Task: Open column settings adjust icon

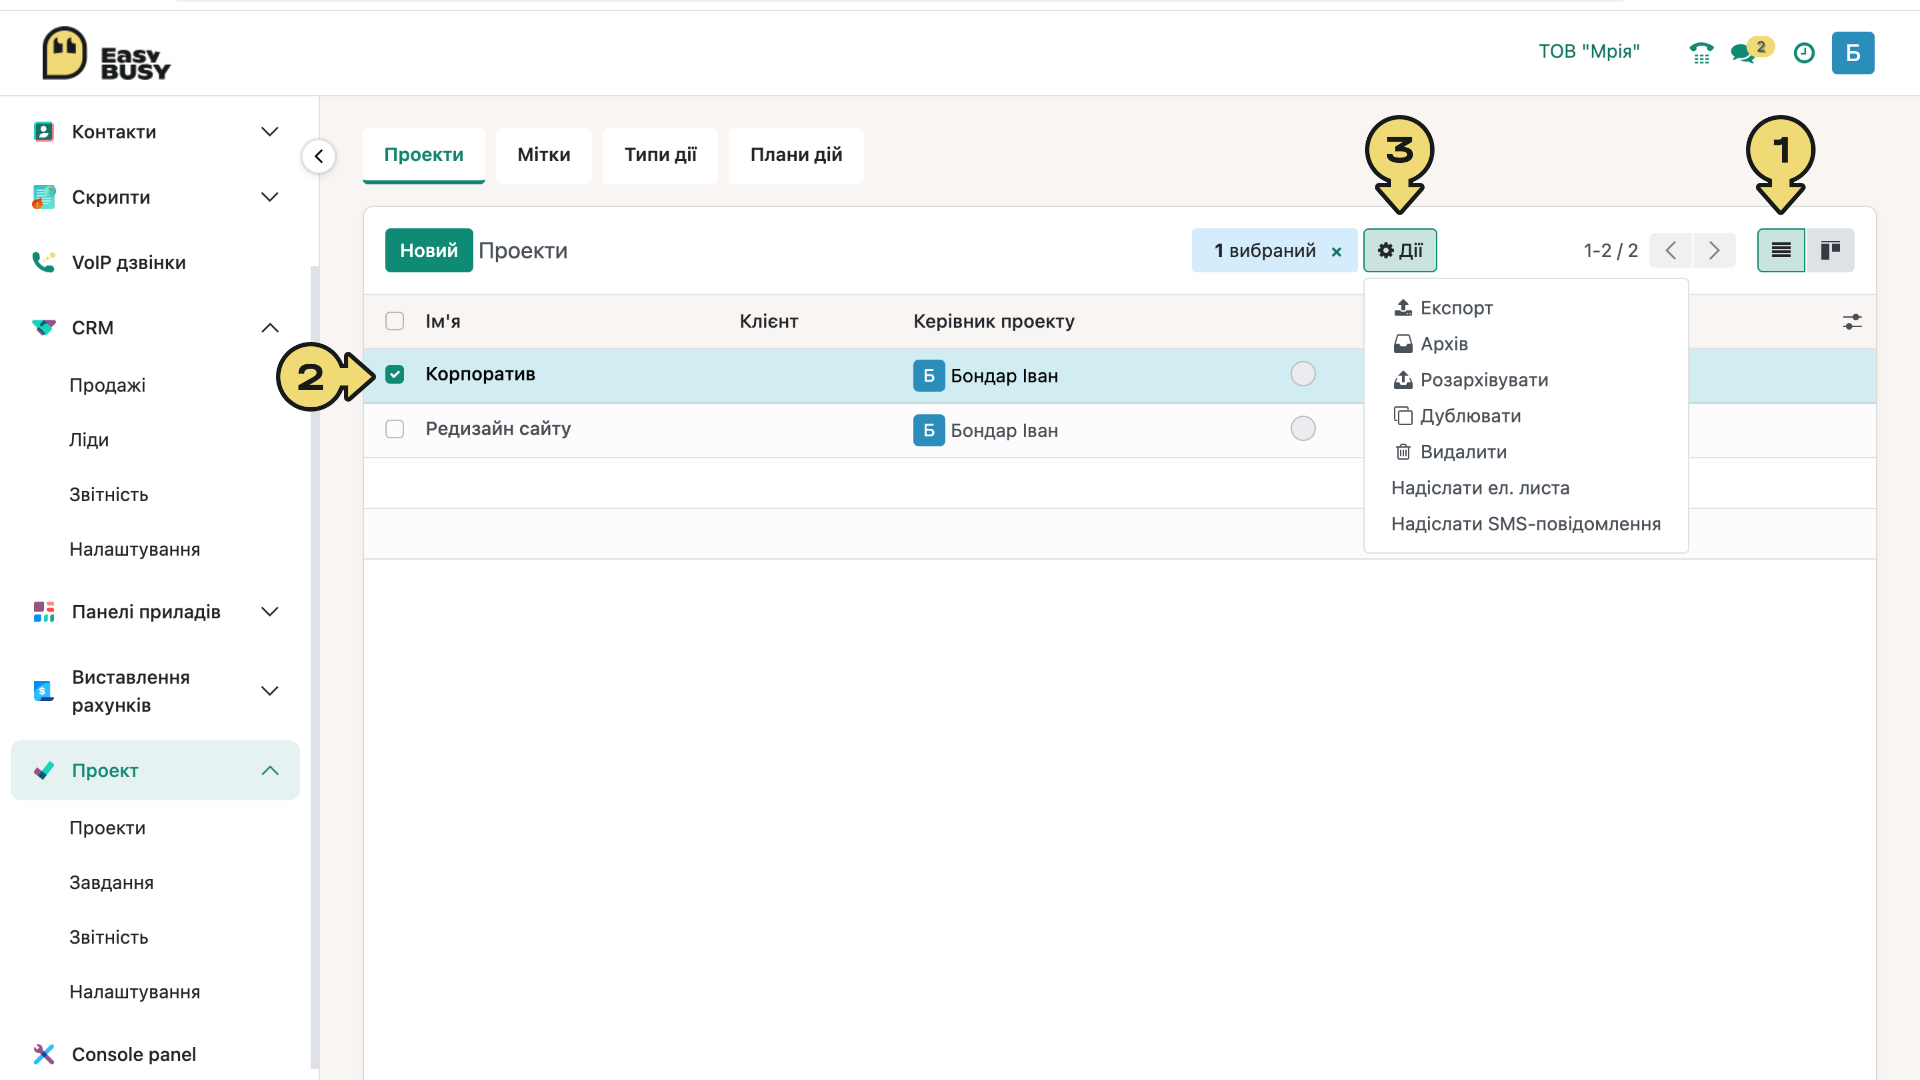Action: point(1852,322)
